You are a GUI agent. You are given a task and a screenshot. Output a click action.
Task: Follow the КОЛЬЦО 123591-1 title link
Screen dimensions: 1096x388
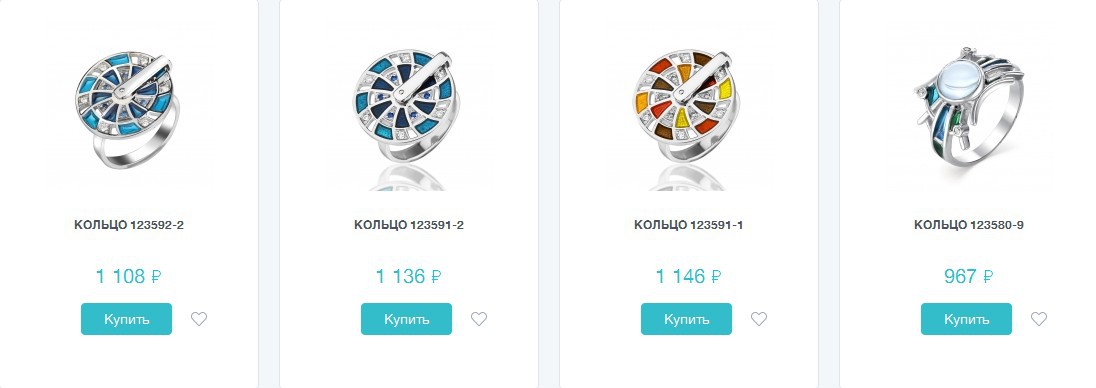688,225
